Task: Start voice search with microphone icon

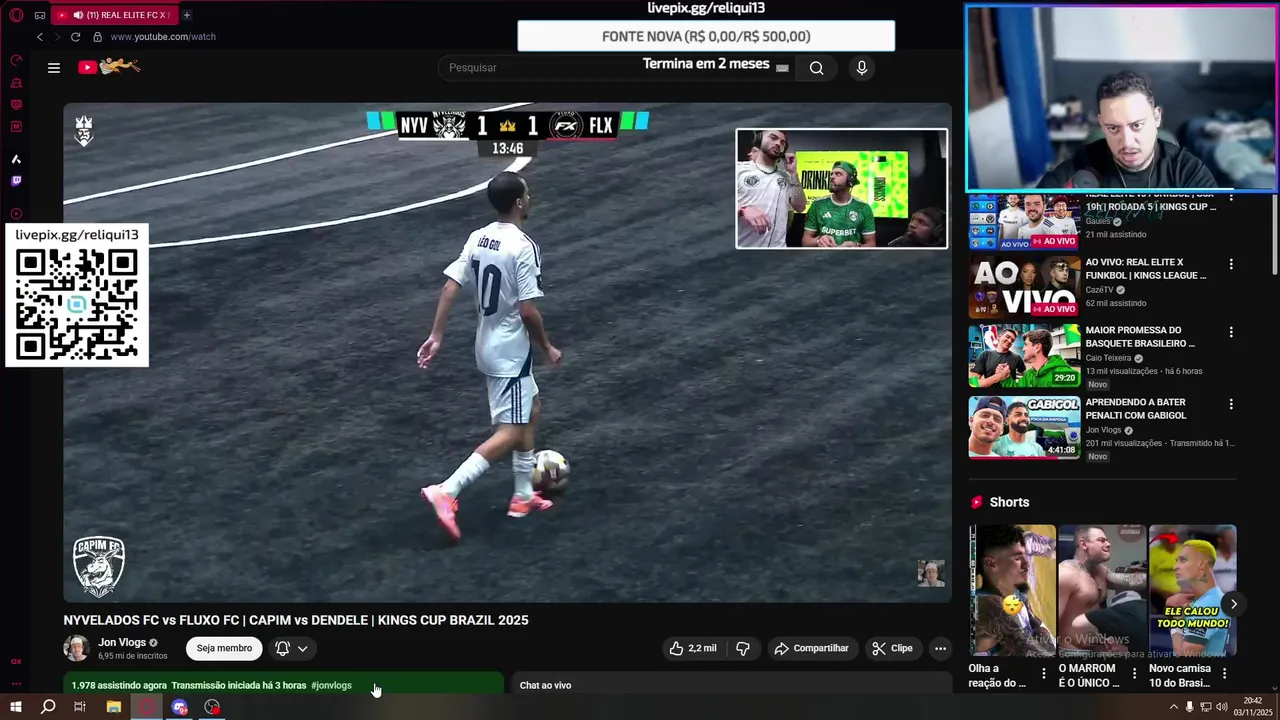Action: pos(862,68)
